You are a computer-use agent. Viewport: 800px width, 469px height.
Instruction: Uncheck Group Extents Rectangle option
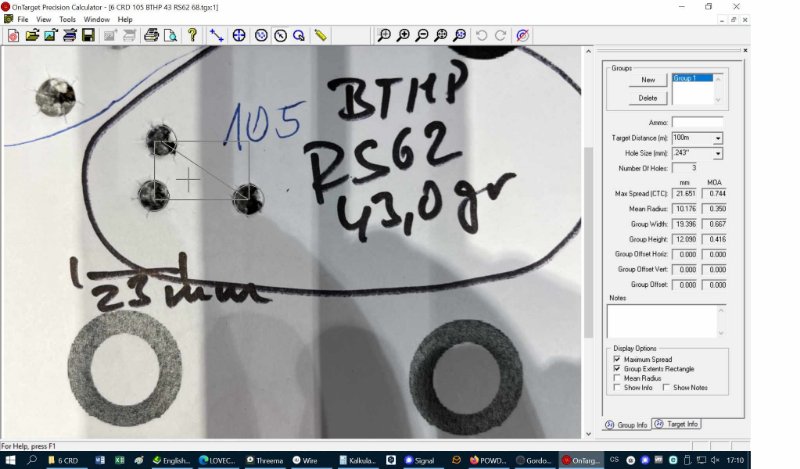(617, 369)
